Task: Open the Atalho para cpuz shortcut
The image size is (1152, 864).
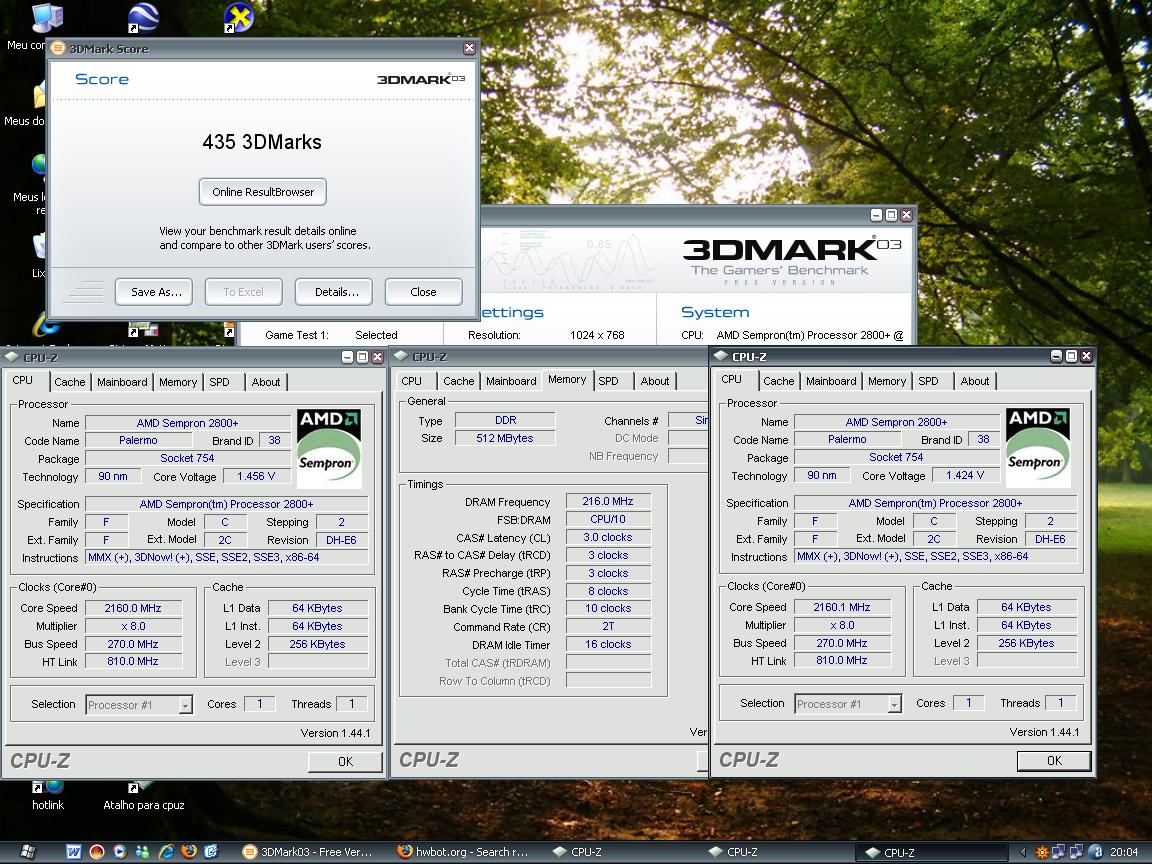Action: [143, 796]
